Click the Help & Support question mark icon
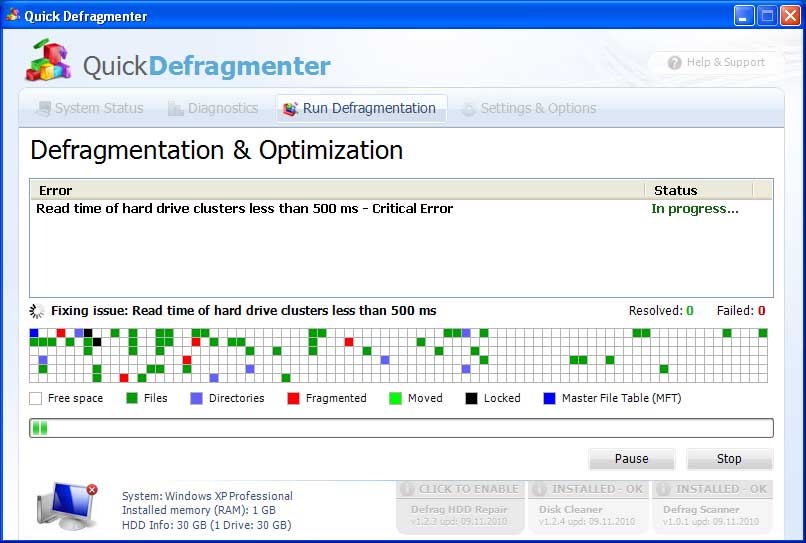The image size is (806, 543). 674,63
